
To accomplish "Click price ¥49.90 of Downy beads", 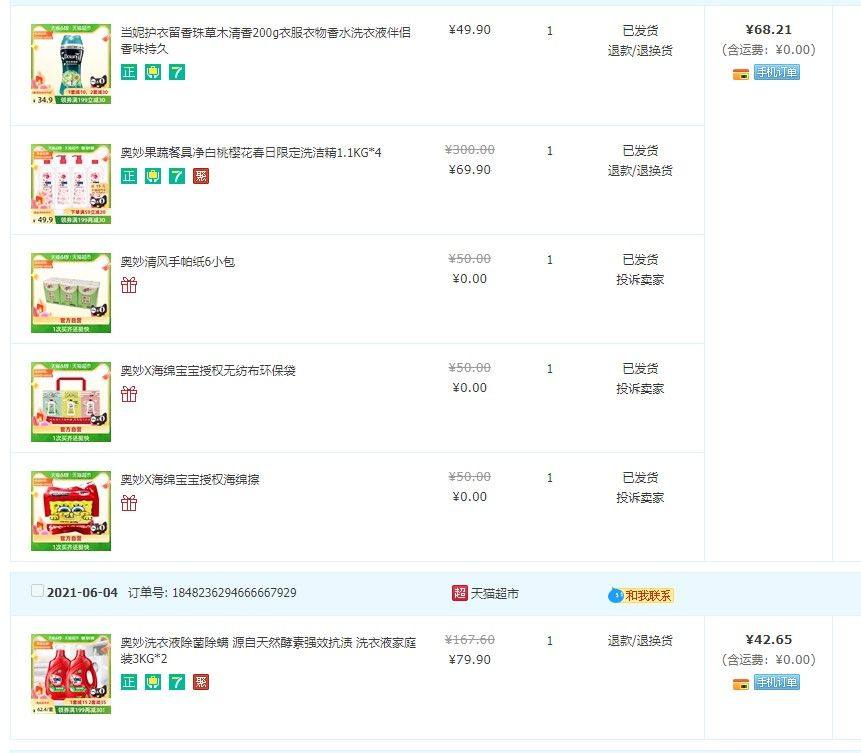I will click(469, 30).
